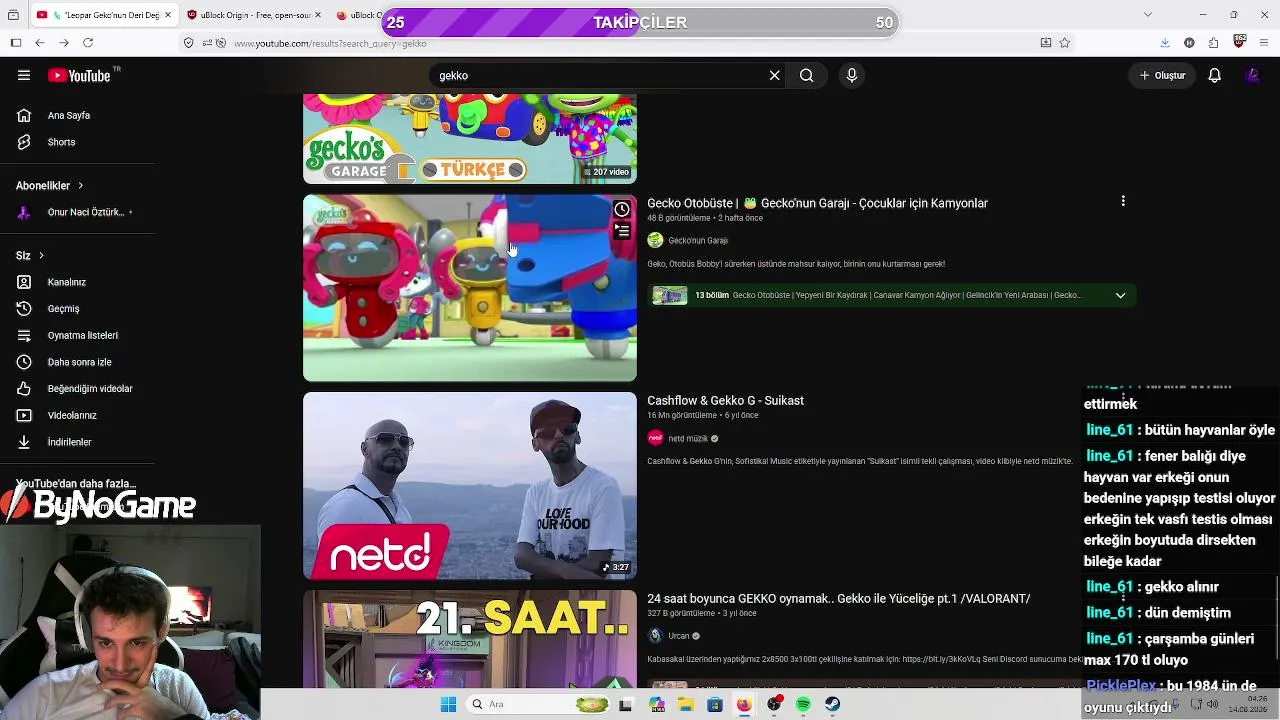
Task: Open Beğendiğim videolar in sidebar
Action: [x=77, y=388]
